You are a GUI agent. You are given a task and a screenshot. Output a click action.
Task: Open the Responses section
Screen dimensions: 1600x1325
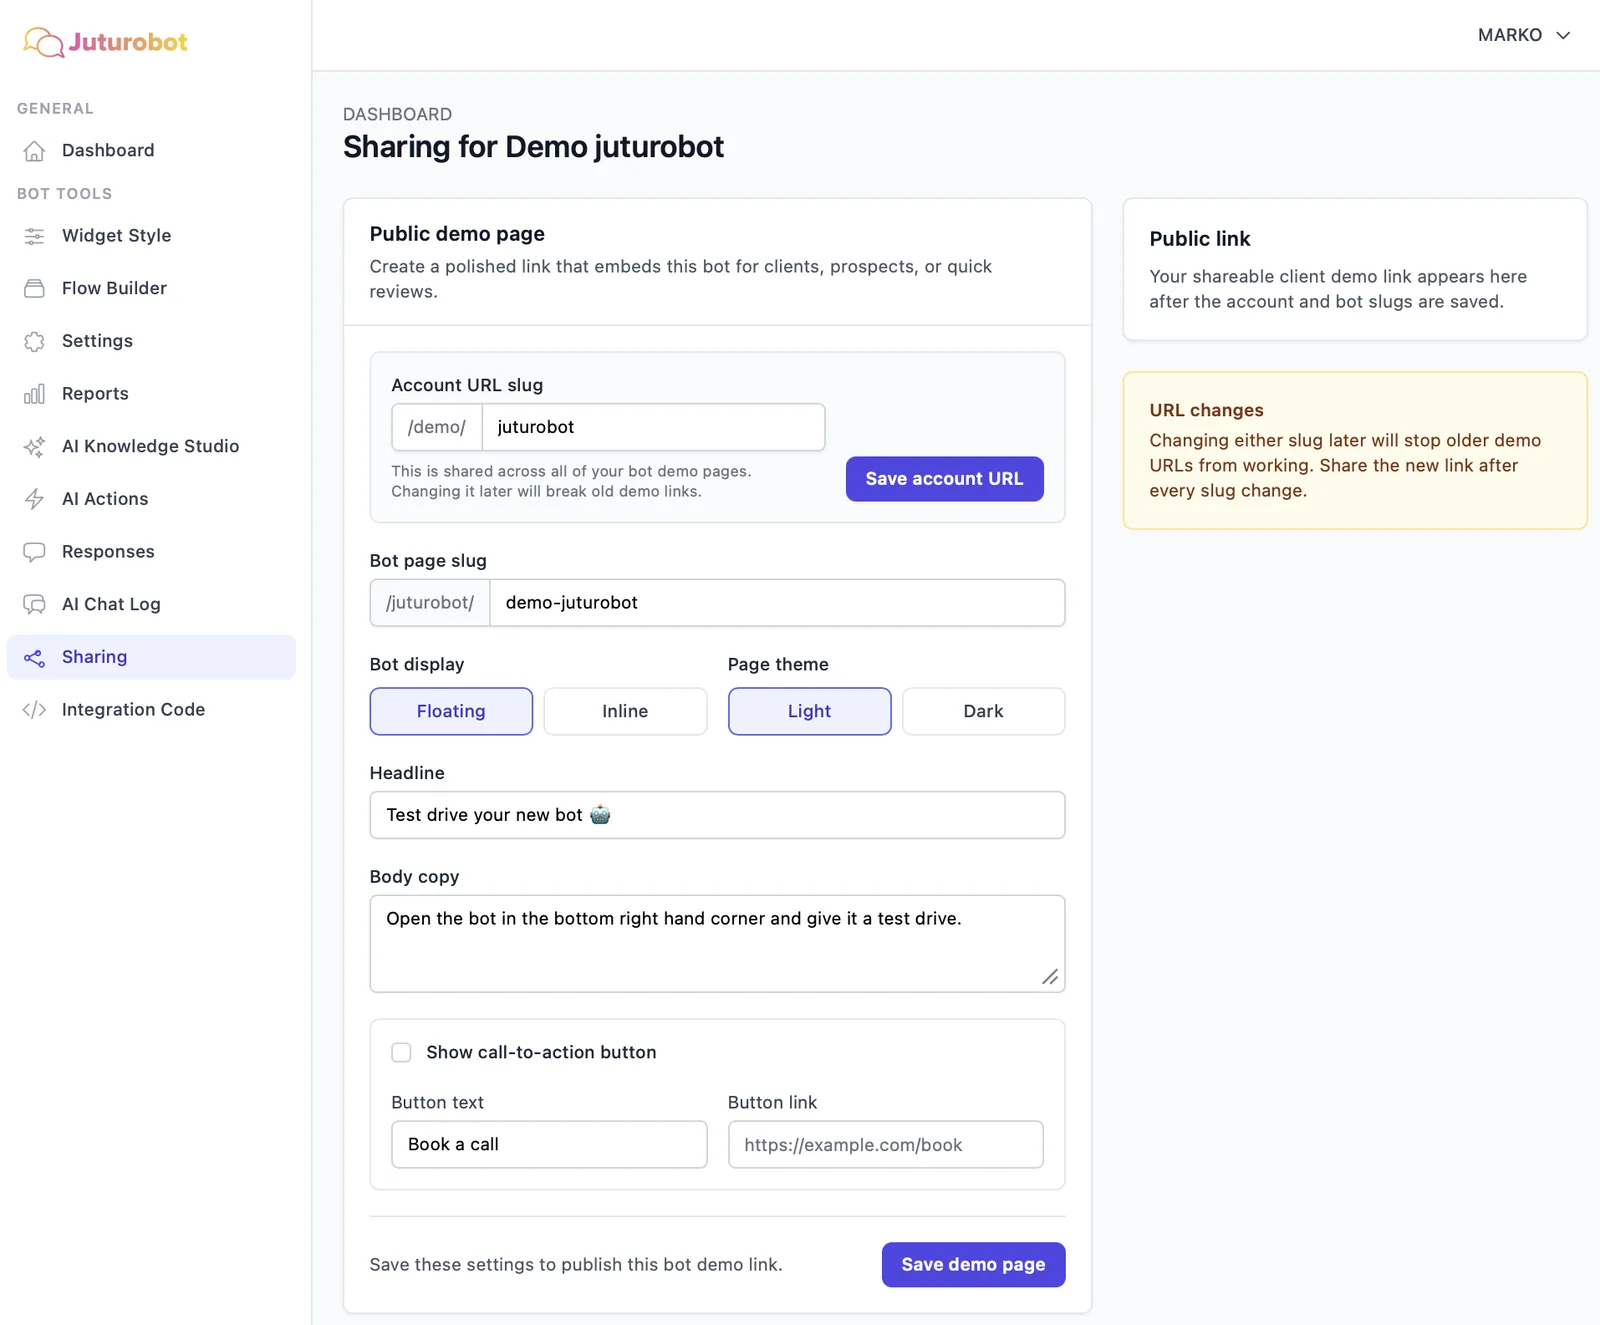[151, 552]
